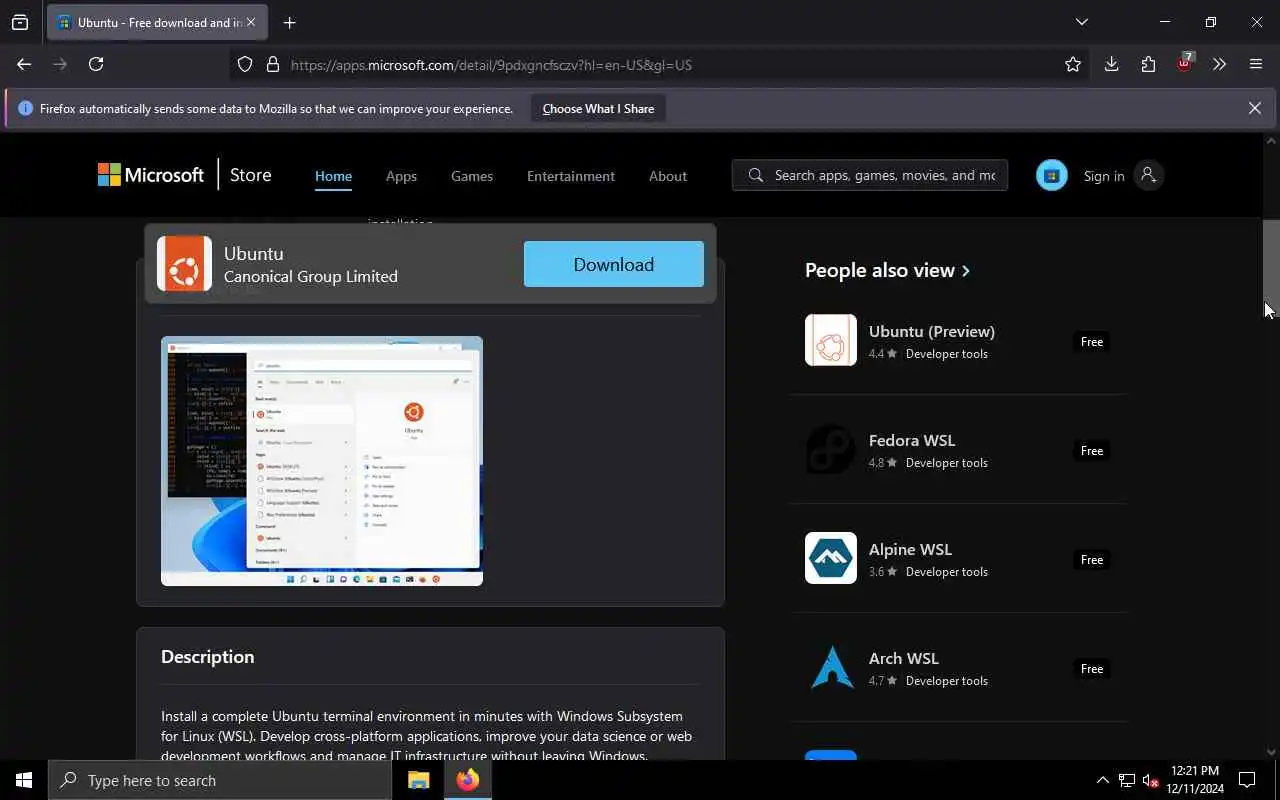1280x800 pixels.
Task: Click the Microsoft logo
Action: tap(151, 175)
